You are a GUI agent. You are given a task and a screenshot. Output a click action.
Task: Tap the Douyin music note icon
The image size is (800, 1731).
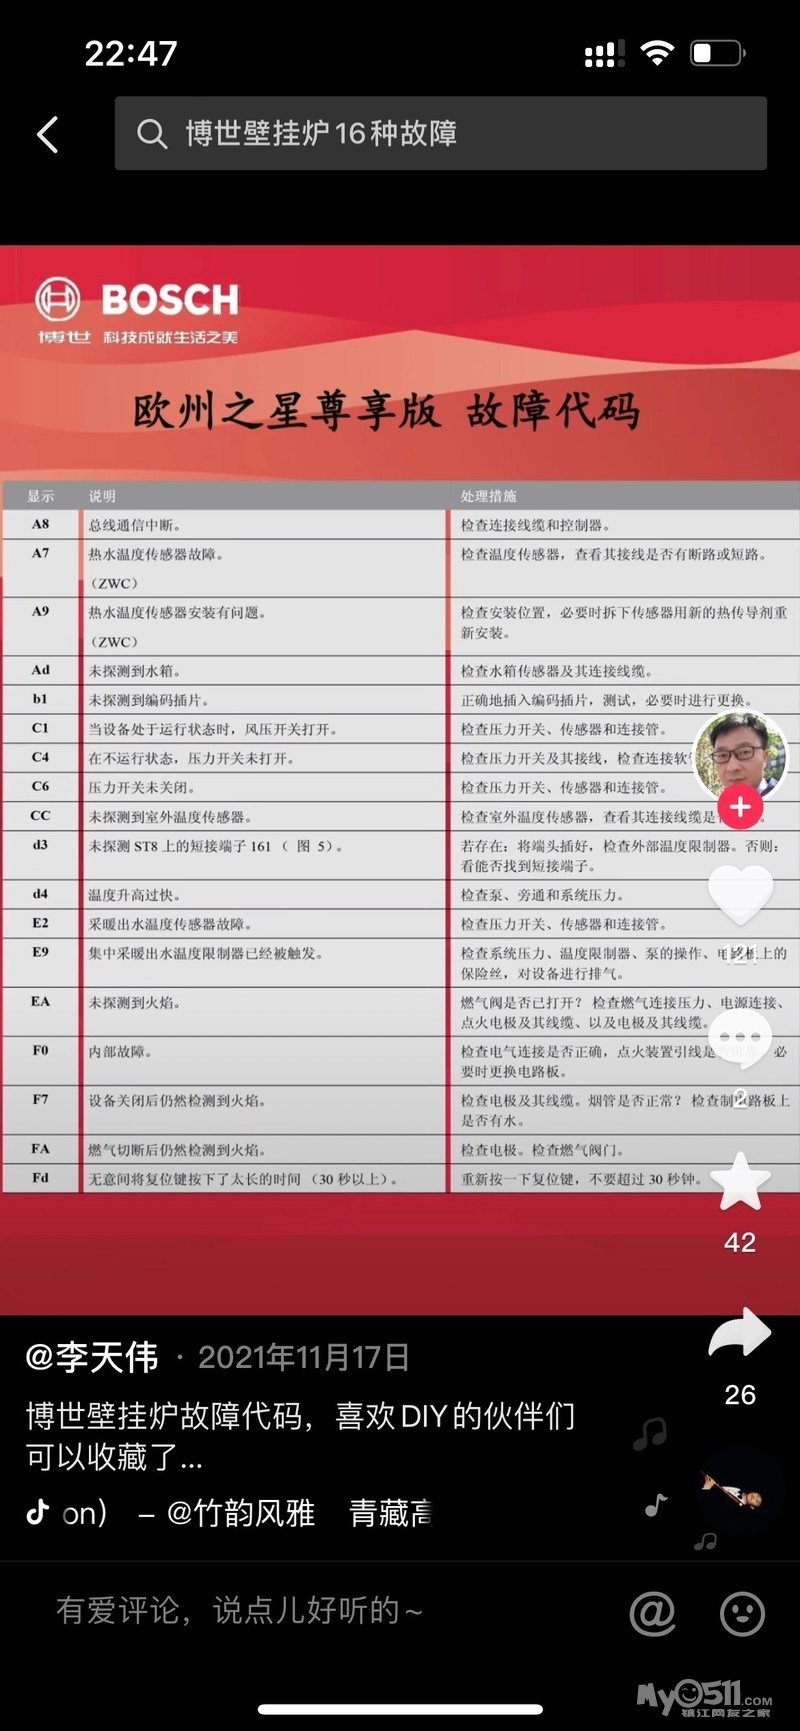tap(37, 1511)
